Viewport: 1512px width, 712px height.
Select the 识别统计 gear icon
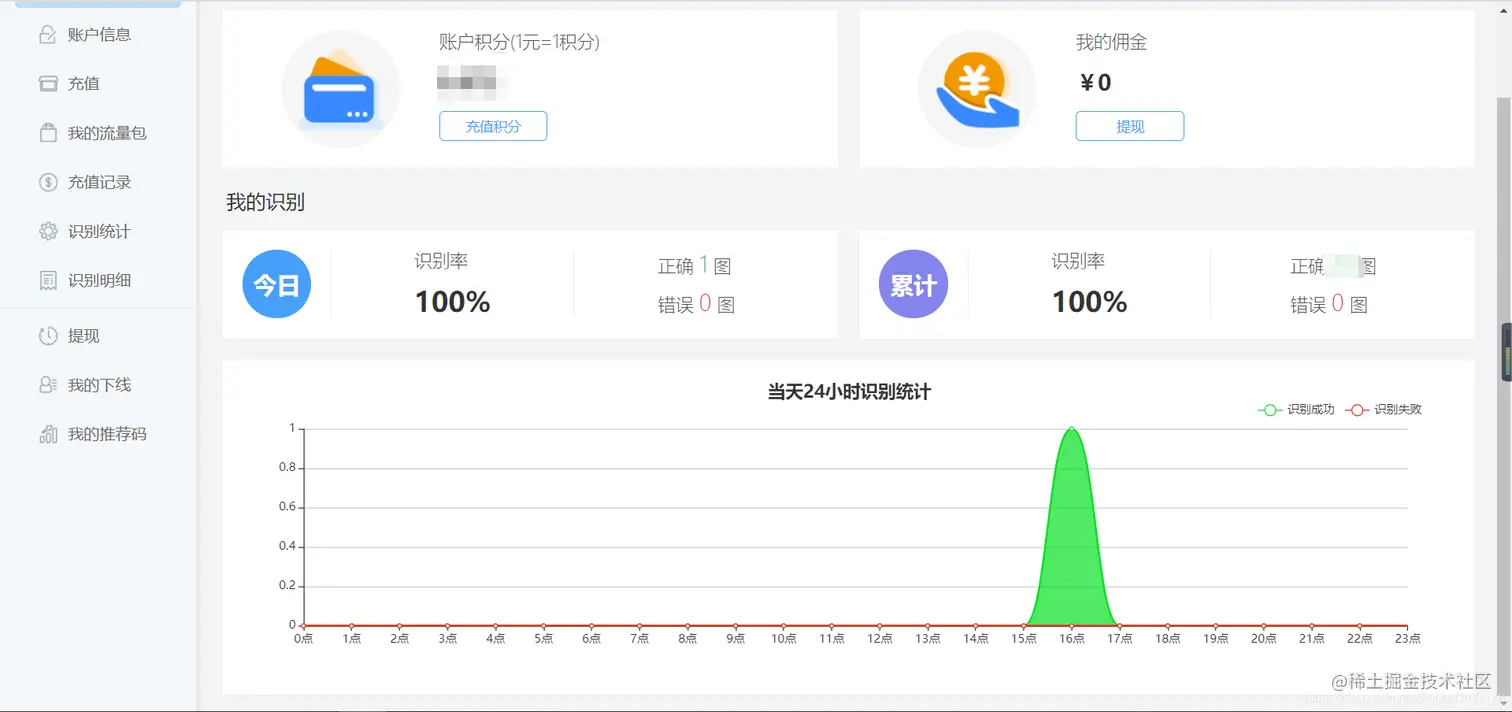[47, 230]
